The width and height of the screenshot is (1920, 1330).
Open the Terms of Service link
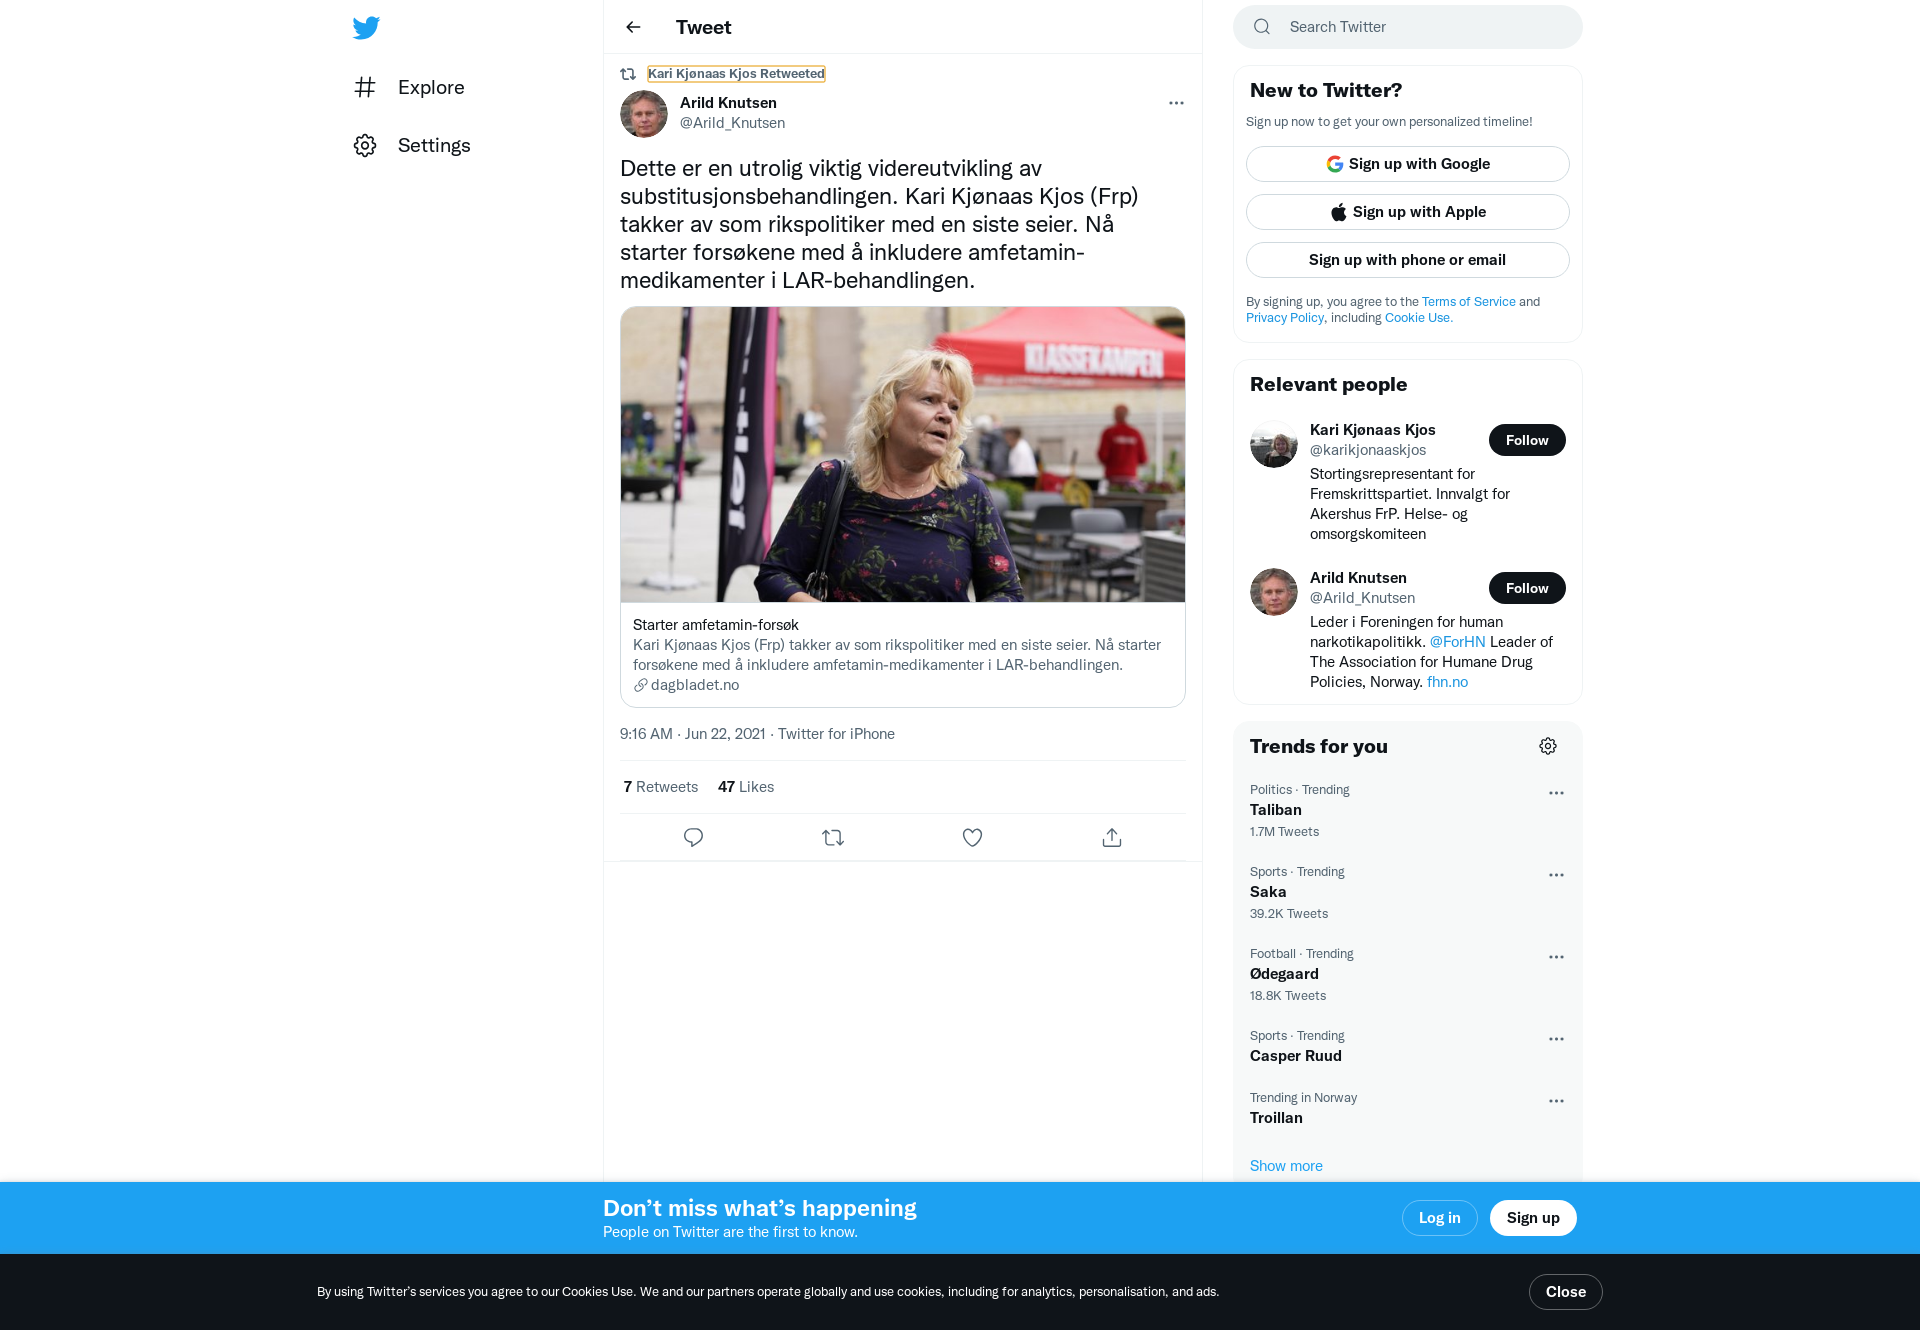coord(1468,301)
